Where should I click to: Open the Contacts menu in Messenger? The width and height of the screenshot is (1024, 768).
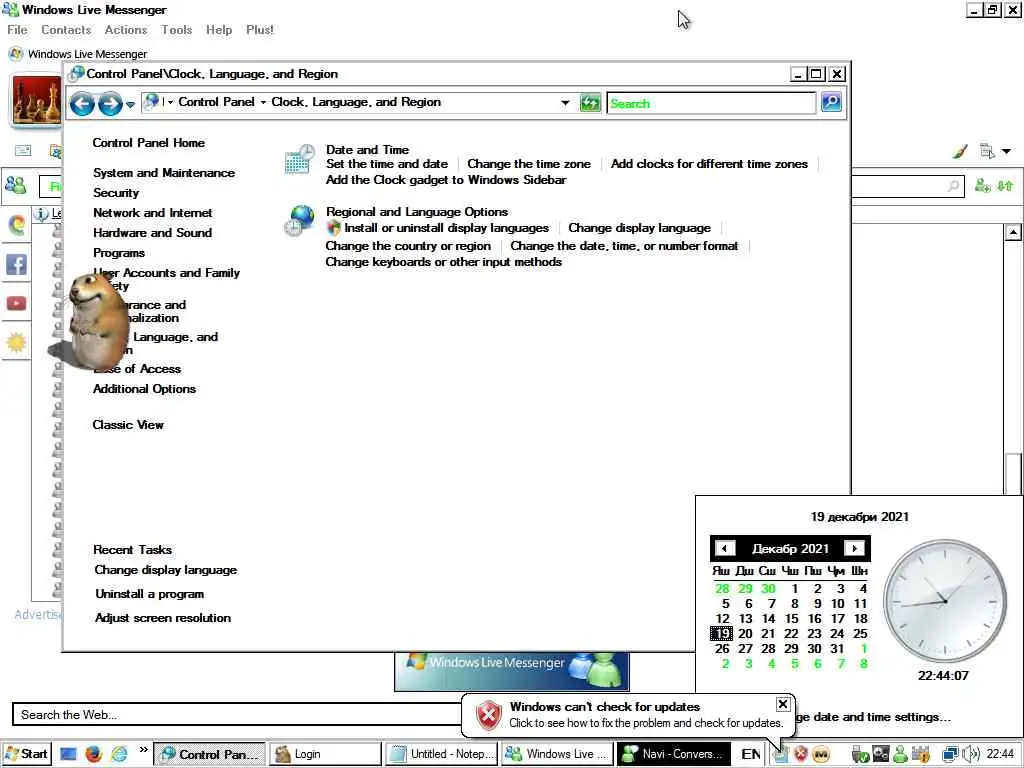(66, 30)
